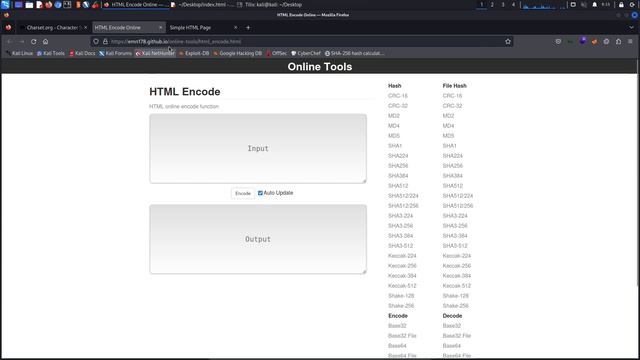
Task: Open Decode Base64 link
Action: (451, 346)
